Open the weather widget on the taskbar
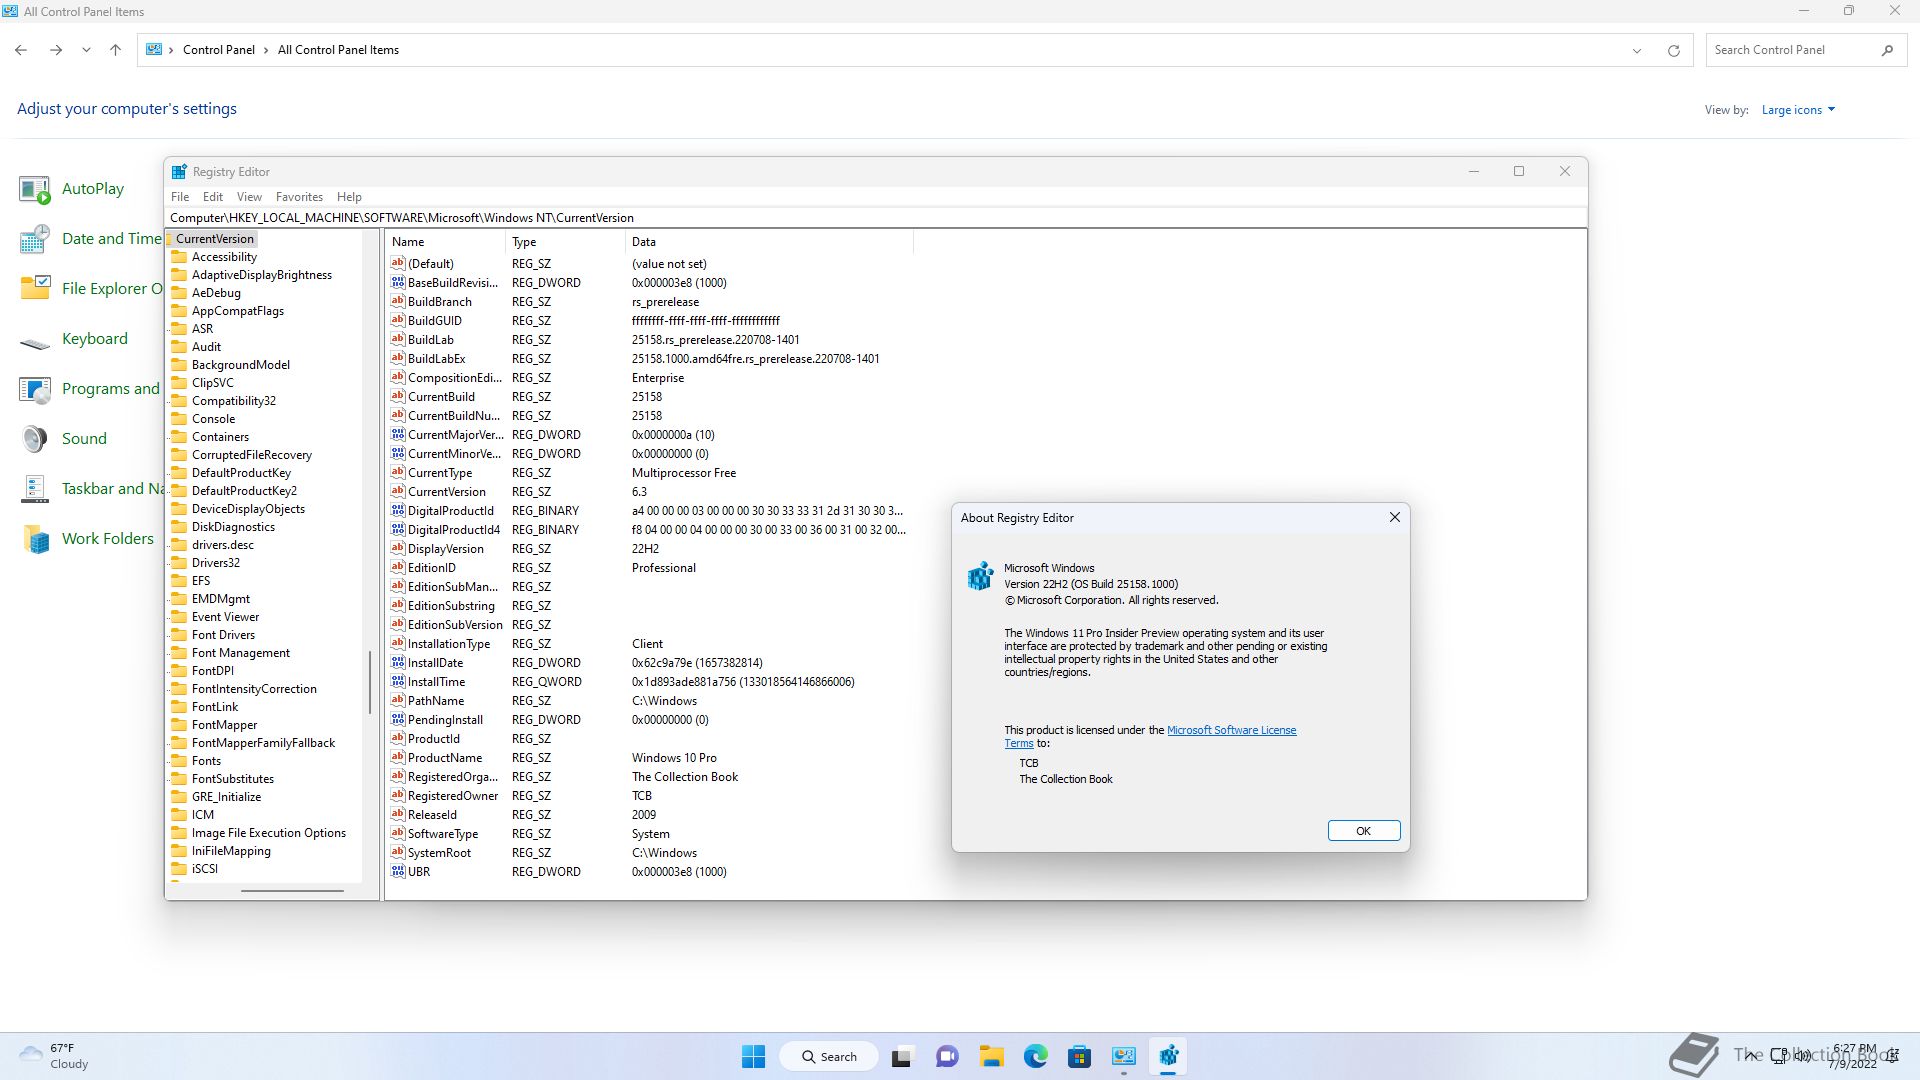 (55, 1056)
